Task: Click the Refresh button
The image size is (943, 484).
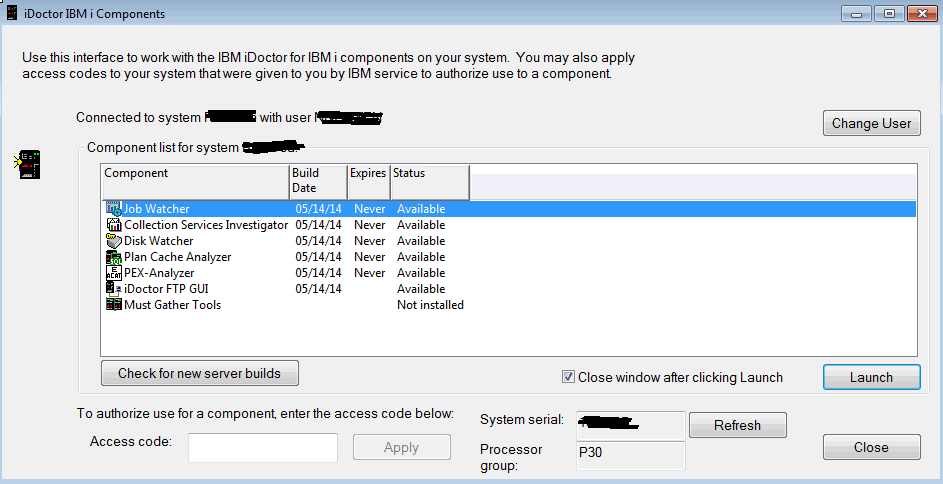Action: [737, 425]
